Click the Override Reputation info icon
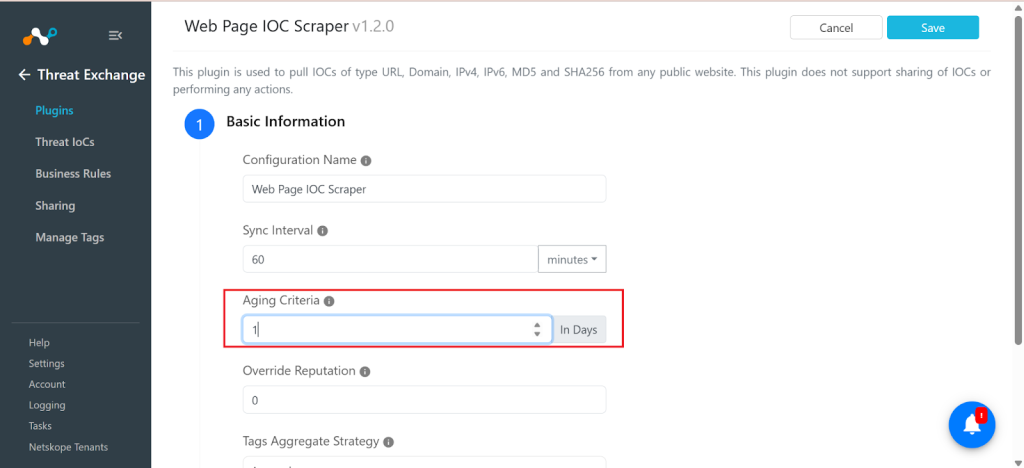 (365, 371)
